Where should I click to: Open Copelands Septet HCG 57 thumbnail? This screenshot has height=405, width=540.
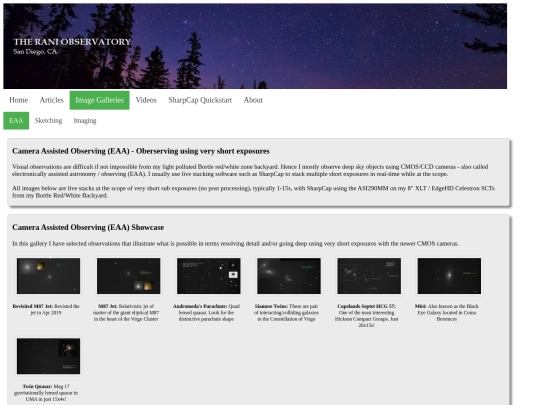(369, 276)
